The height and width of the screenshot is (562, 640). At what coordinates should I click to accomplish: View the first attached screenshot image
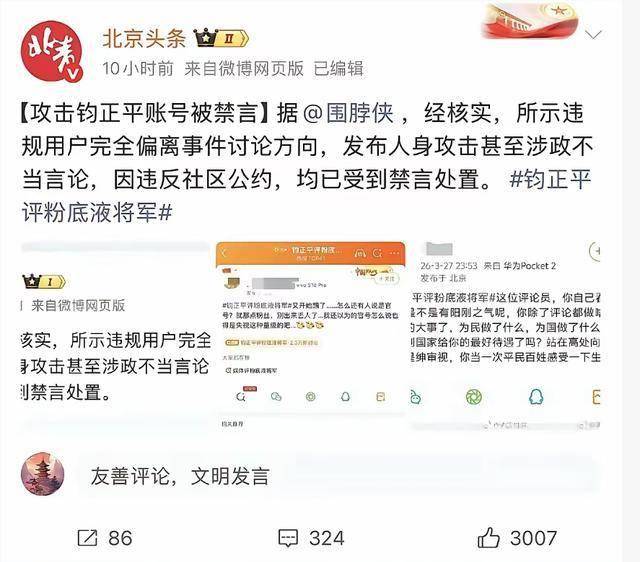point(116,335)
